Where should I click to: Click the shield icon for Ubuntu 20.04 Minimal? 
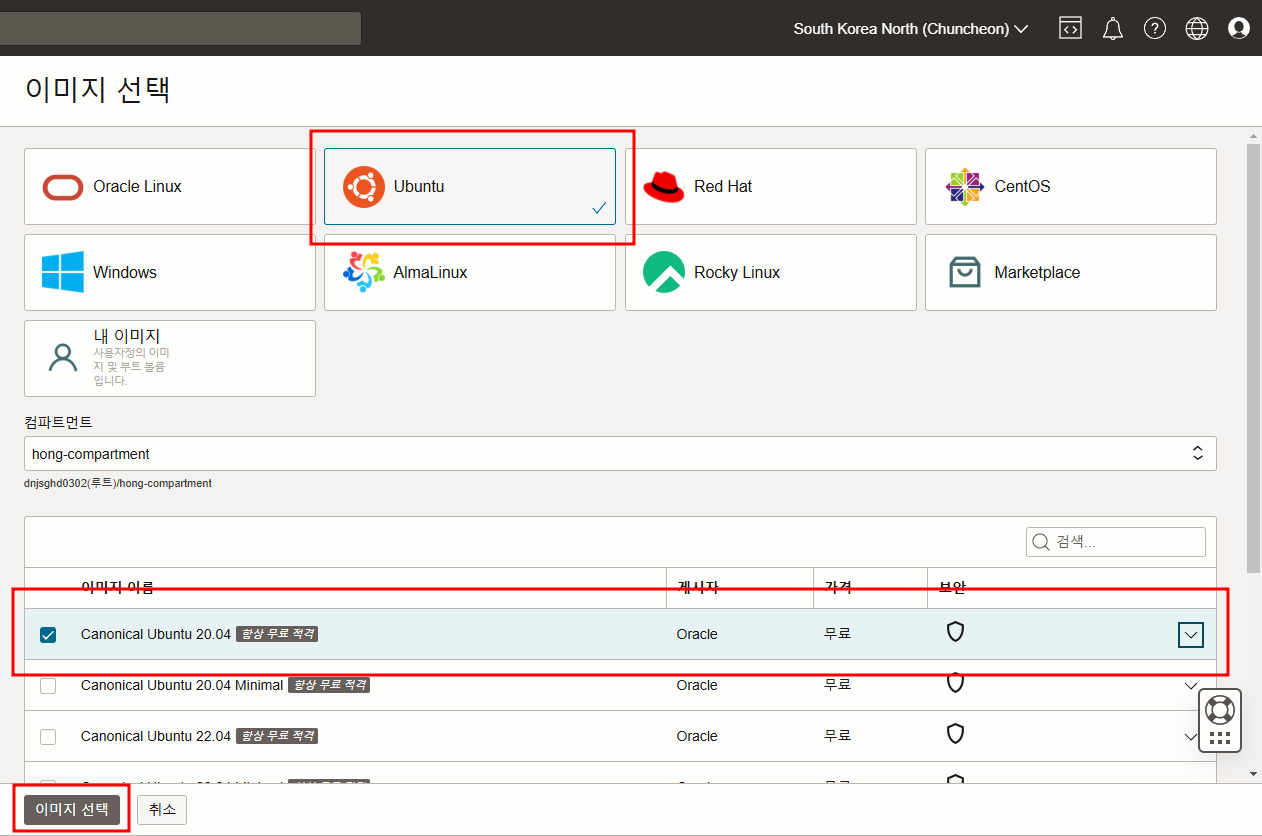[x=955, y=682]
